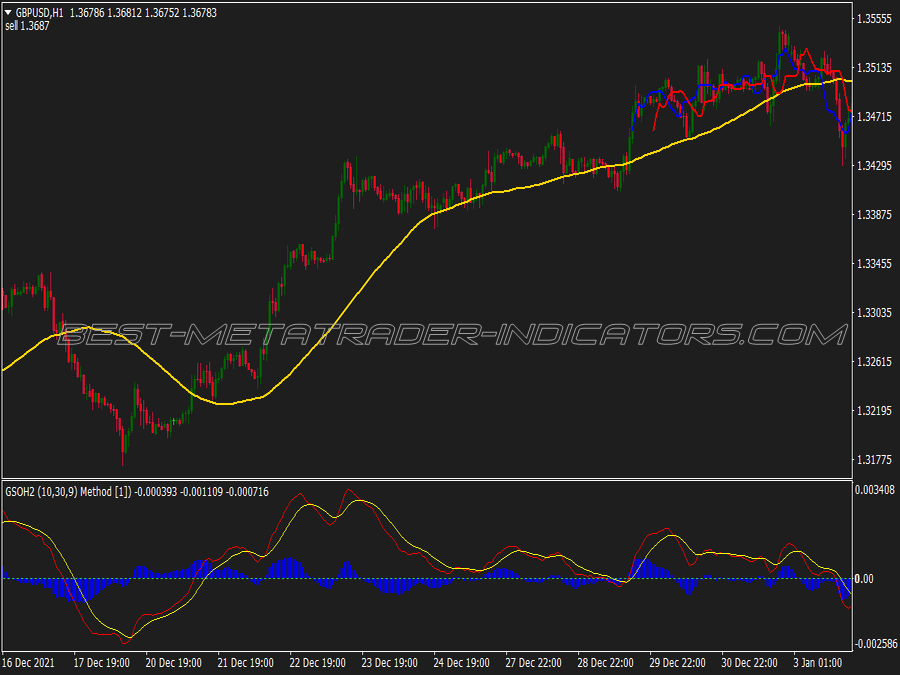Click price level 1.34295 on axis

[874, 166]
